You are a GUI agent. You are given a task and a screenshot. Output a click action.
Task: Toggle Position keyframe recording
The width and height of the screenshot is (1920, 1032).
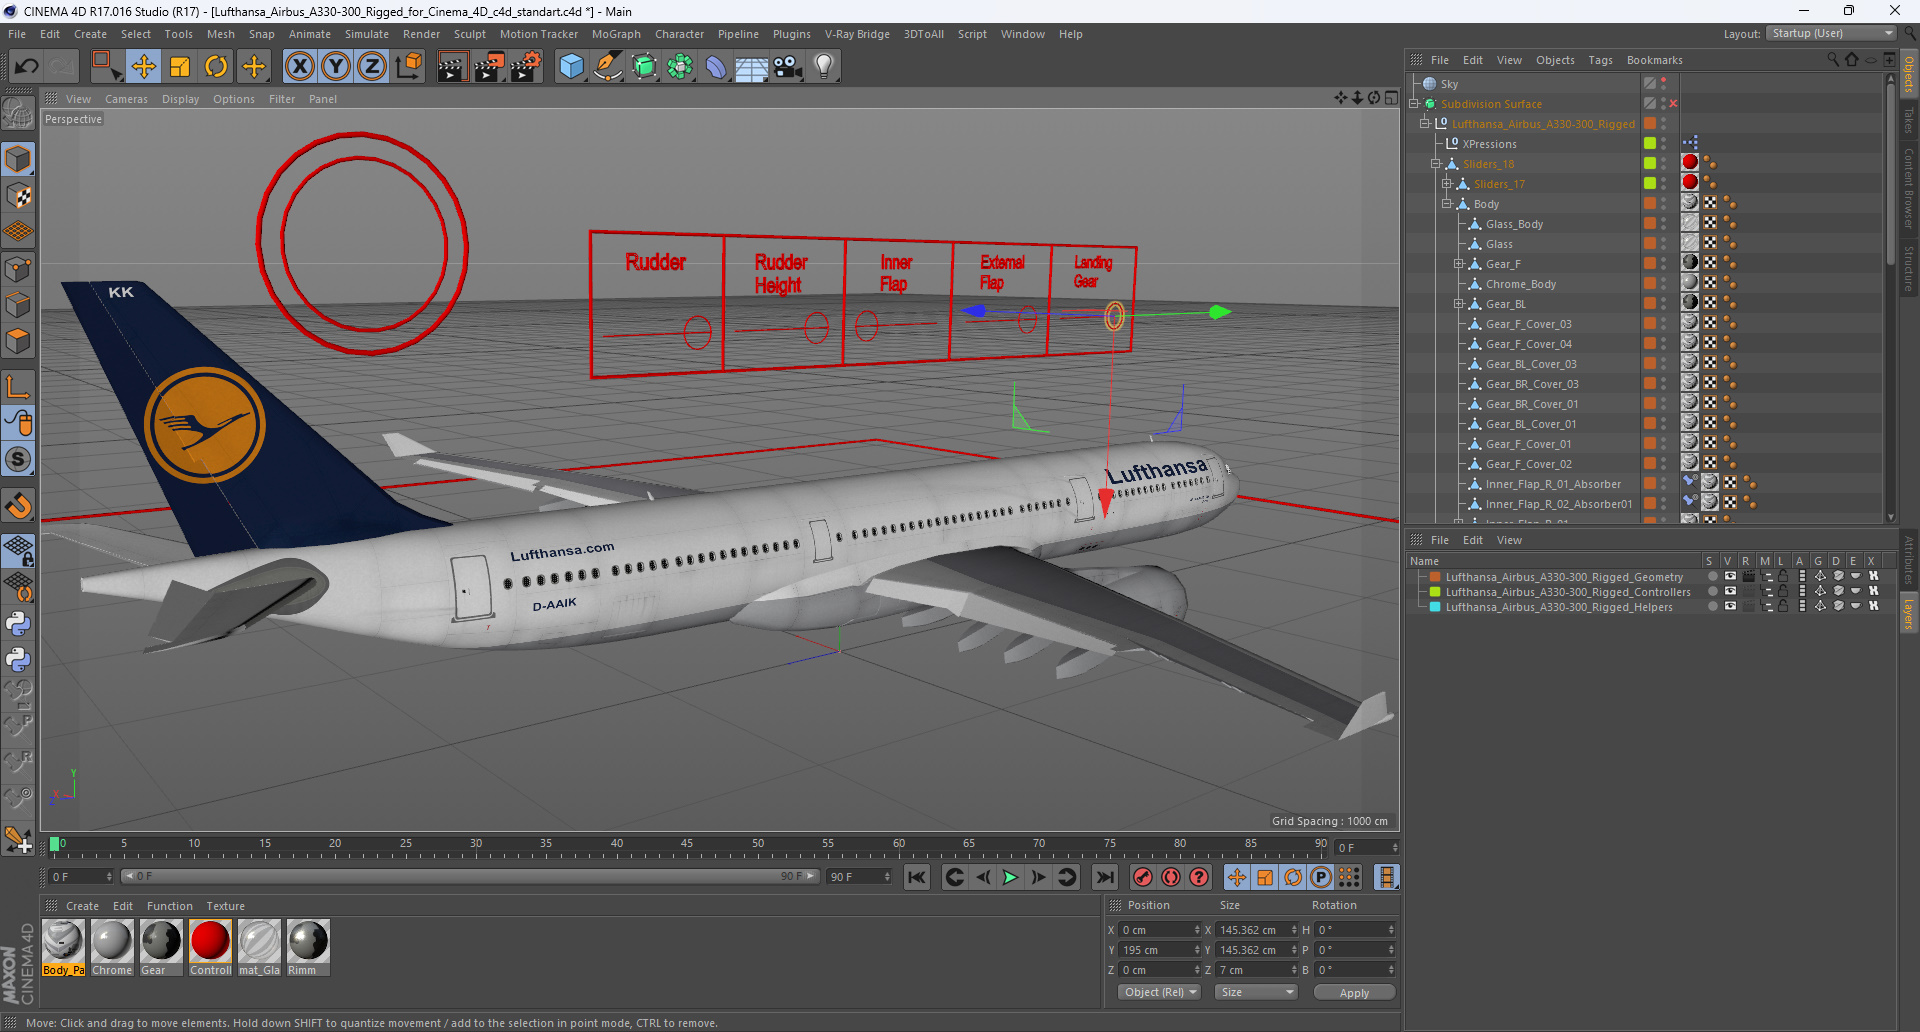pos(1237,877)
